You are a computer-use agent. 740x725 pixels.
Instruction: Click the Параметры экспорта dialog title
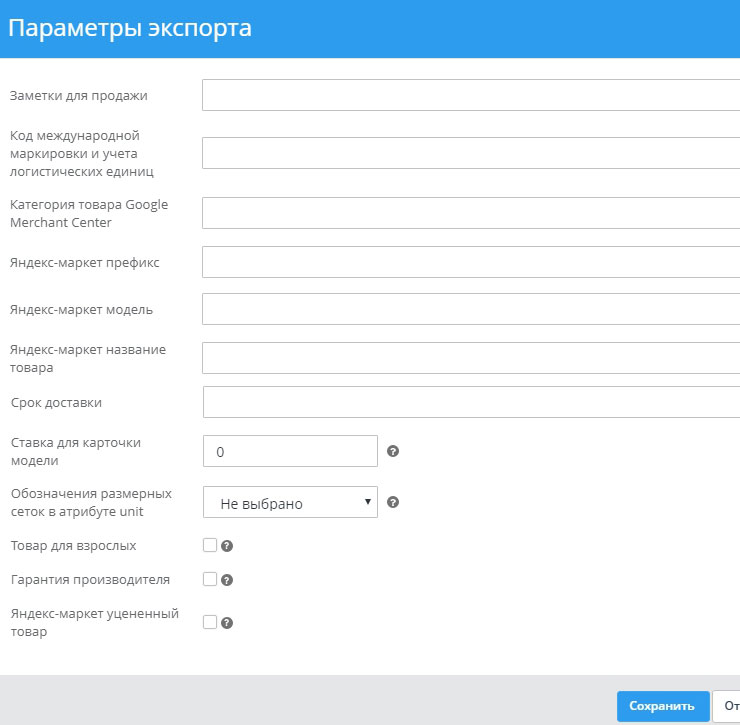click(x=130, y=28)
